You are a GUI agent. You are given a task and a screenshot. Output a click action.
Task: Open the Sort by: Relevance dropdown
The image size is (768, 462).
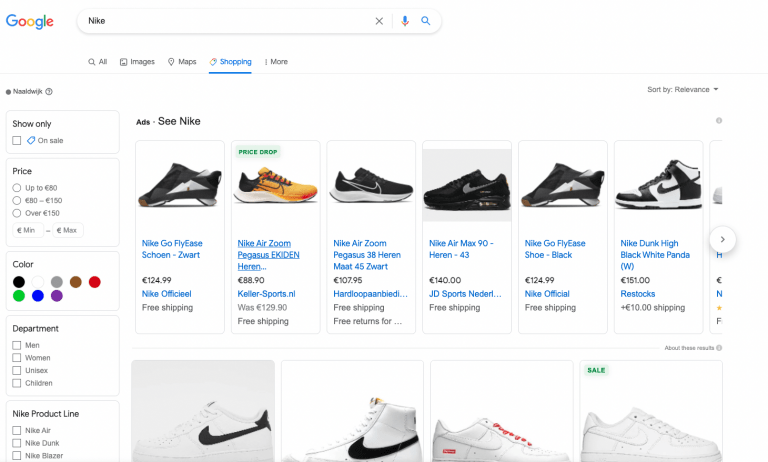click(x=683, y=90)
